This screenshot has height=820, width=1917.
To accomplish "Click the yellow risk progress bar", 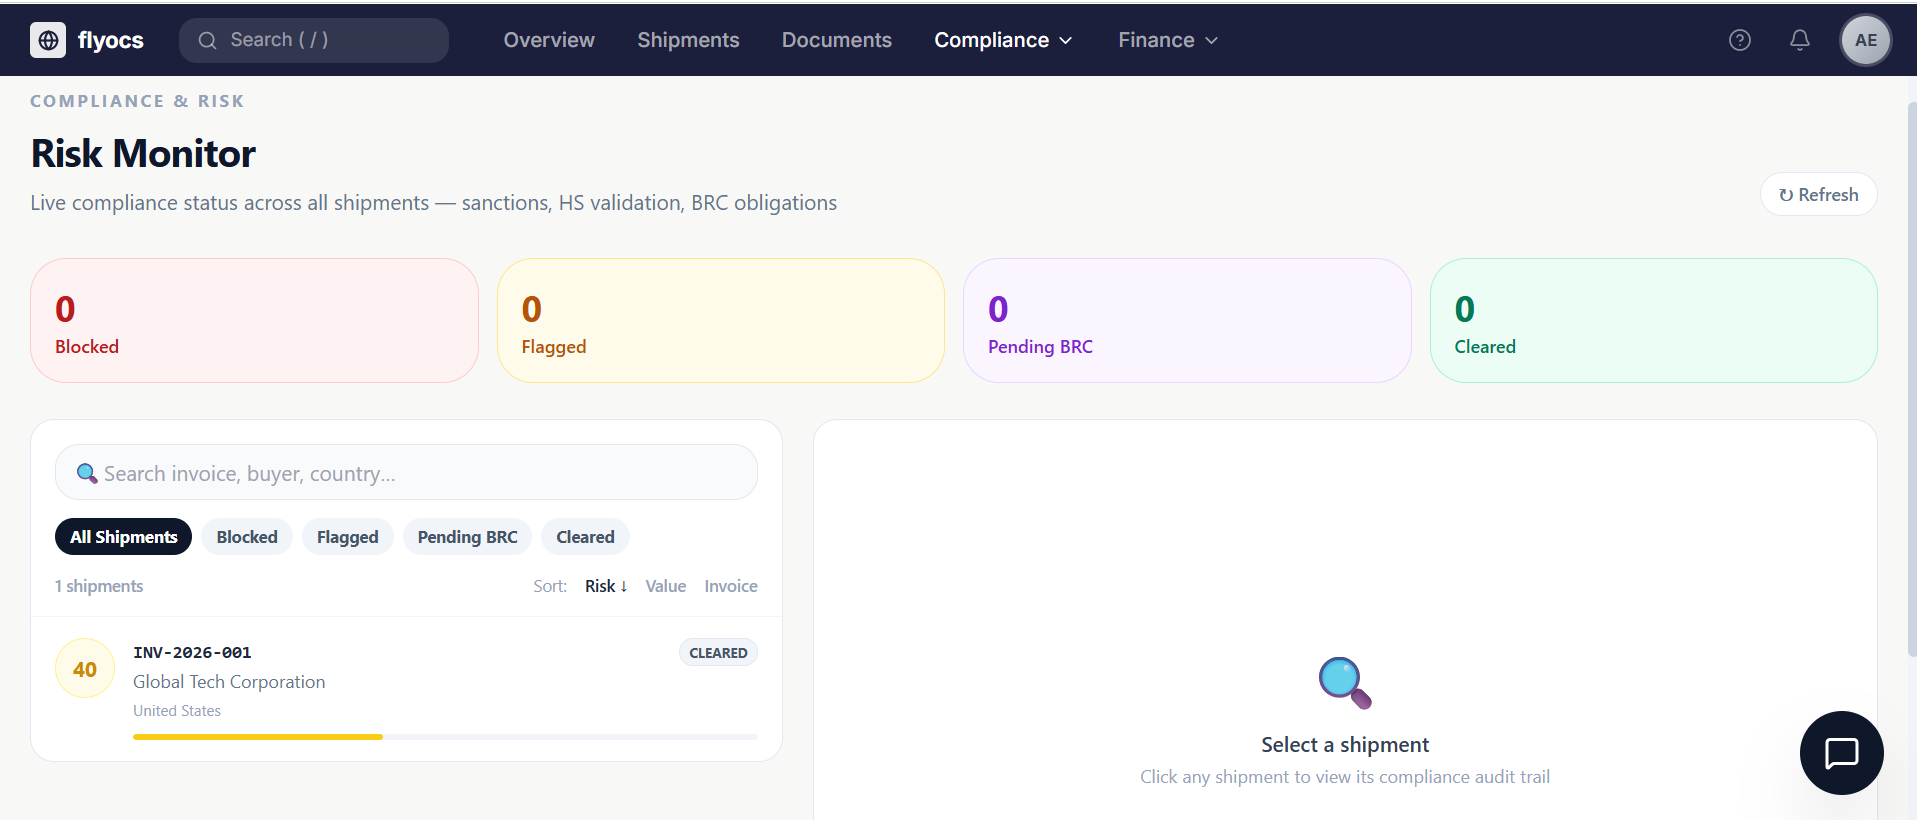I will coord(258,737).
